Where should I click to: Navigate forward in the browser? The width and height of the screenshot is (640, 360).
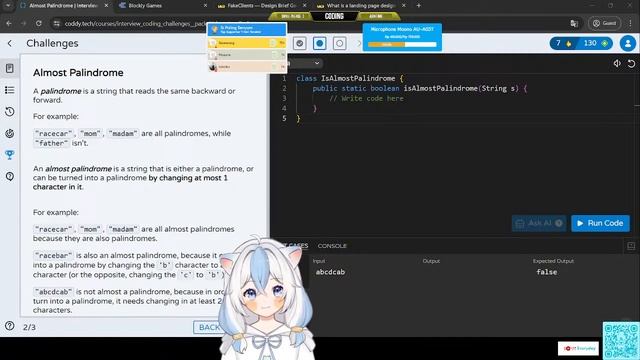[x=24, y=24]
